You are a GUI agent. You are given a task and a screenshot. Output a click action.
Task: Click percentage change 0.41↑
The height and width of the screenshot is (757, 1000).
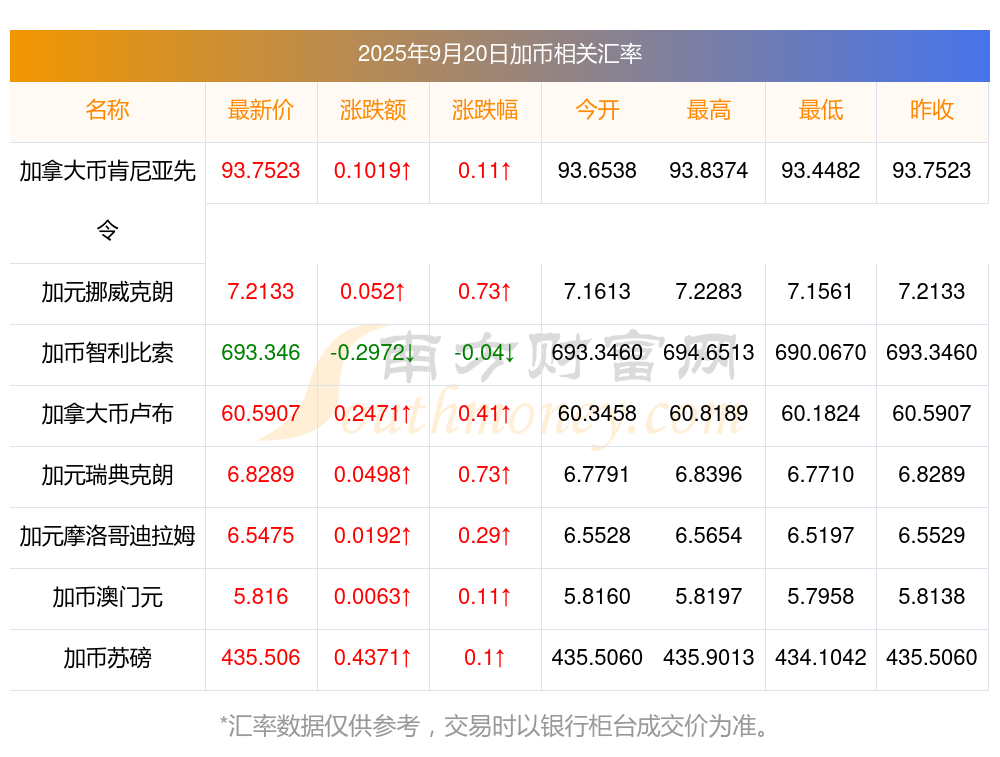click(485, 413)
